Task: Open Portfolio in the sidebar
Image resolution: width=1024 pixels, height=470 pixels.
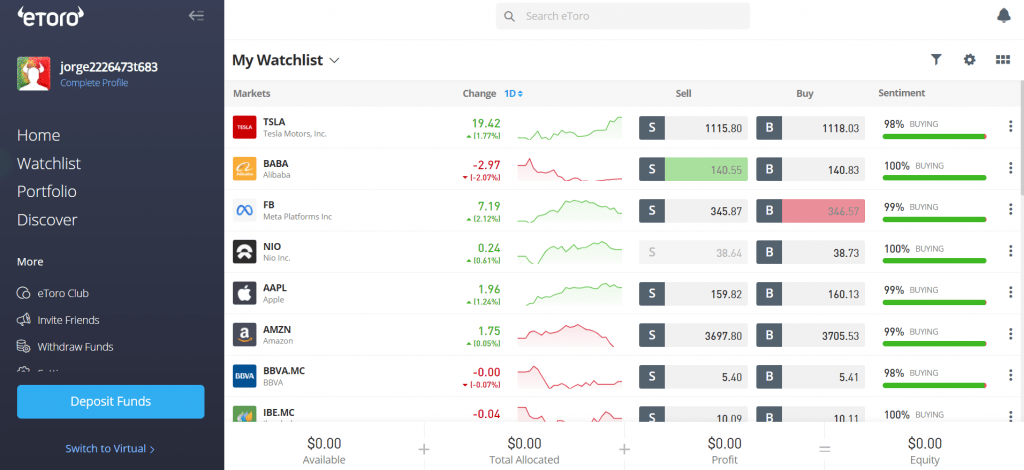Action: [x=47, y=191]
